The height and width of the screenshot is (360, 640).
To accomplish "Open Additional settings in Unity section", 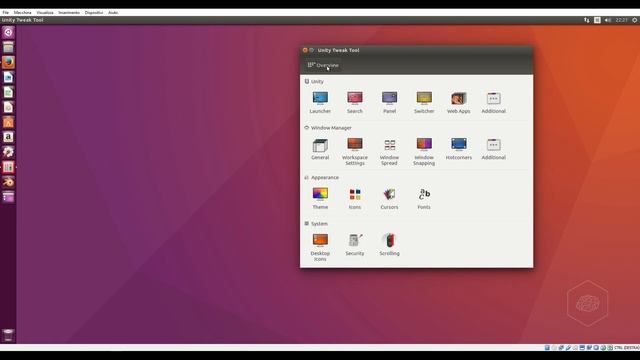I will tap(493, 102).
